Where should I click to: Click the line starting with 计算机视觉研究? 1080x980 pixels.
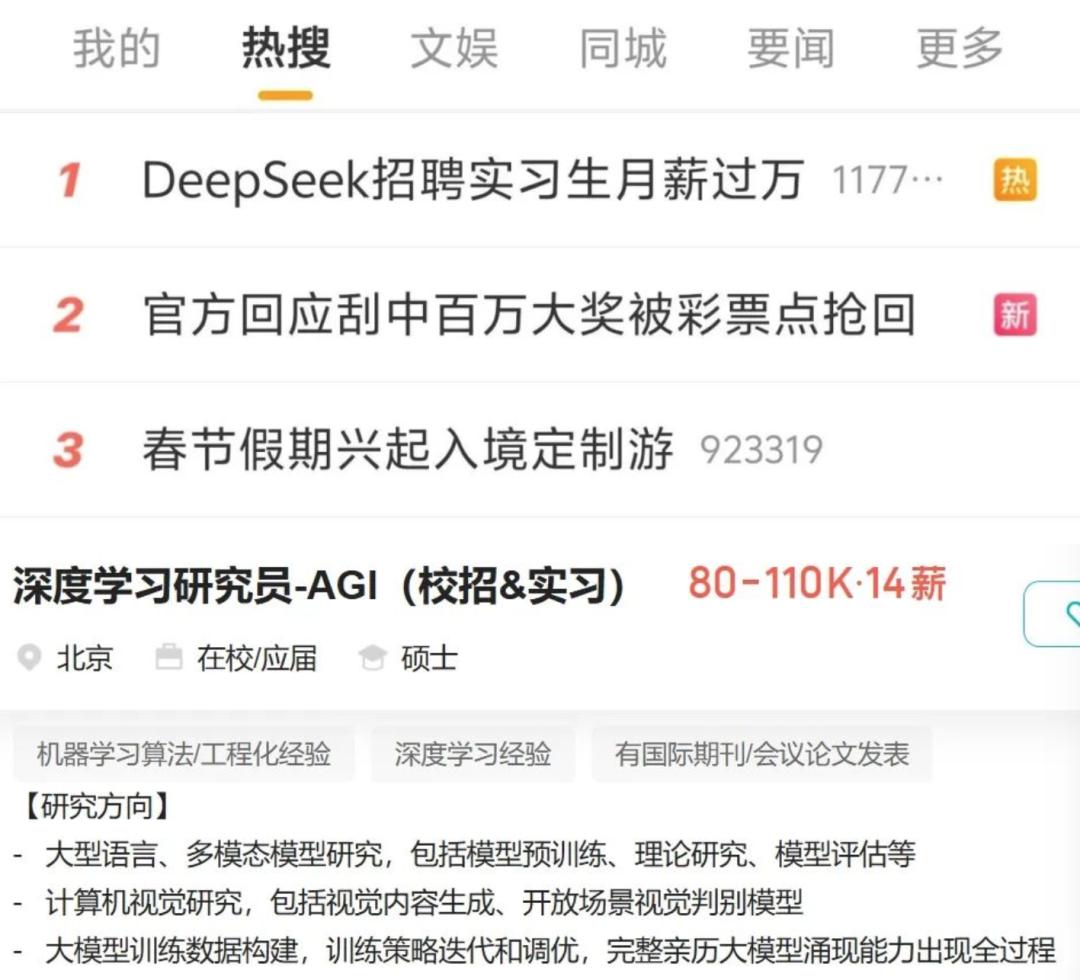[408, 902]
